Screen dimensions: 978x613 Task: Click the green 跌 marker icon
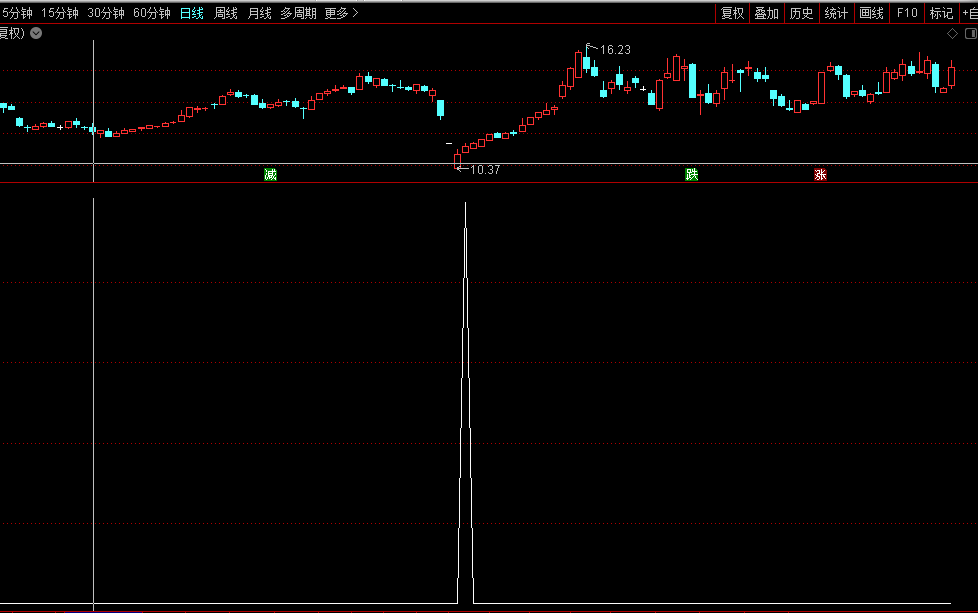click(x=692, y=175)
